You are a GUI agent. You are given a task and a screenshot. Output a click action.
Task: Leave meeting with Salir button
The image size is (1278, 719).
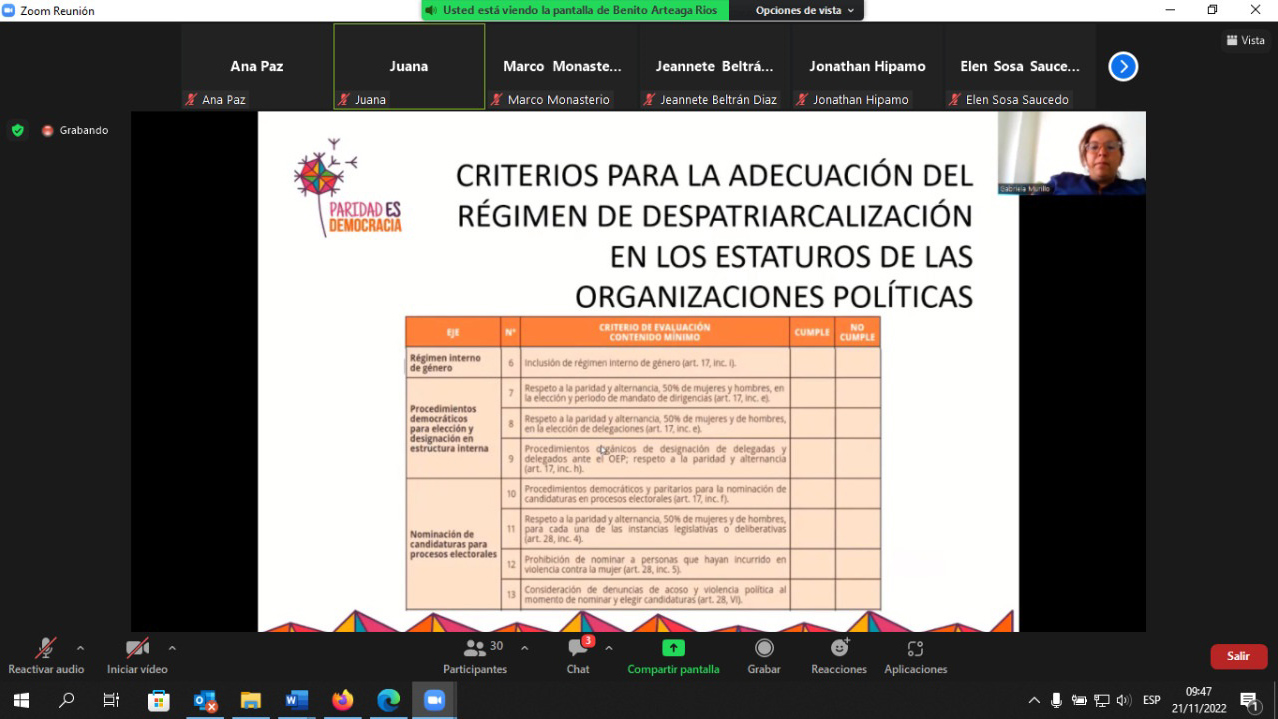click(1238, 656)
